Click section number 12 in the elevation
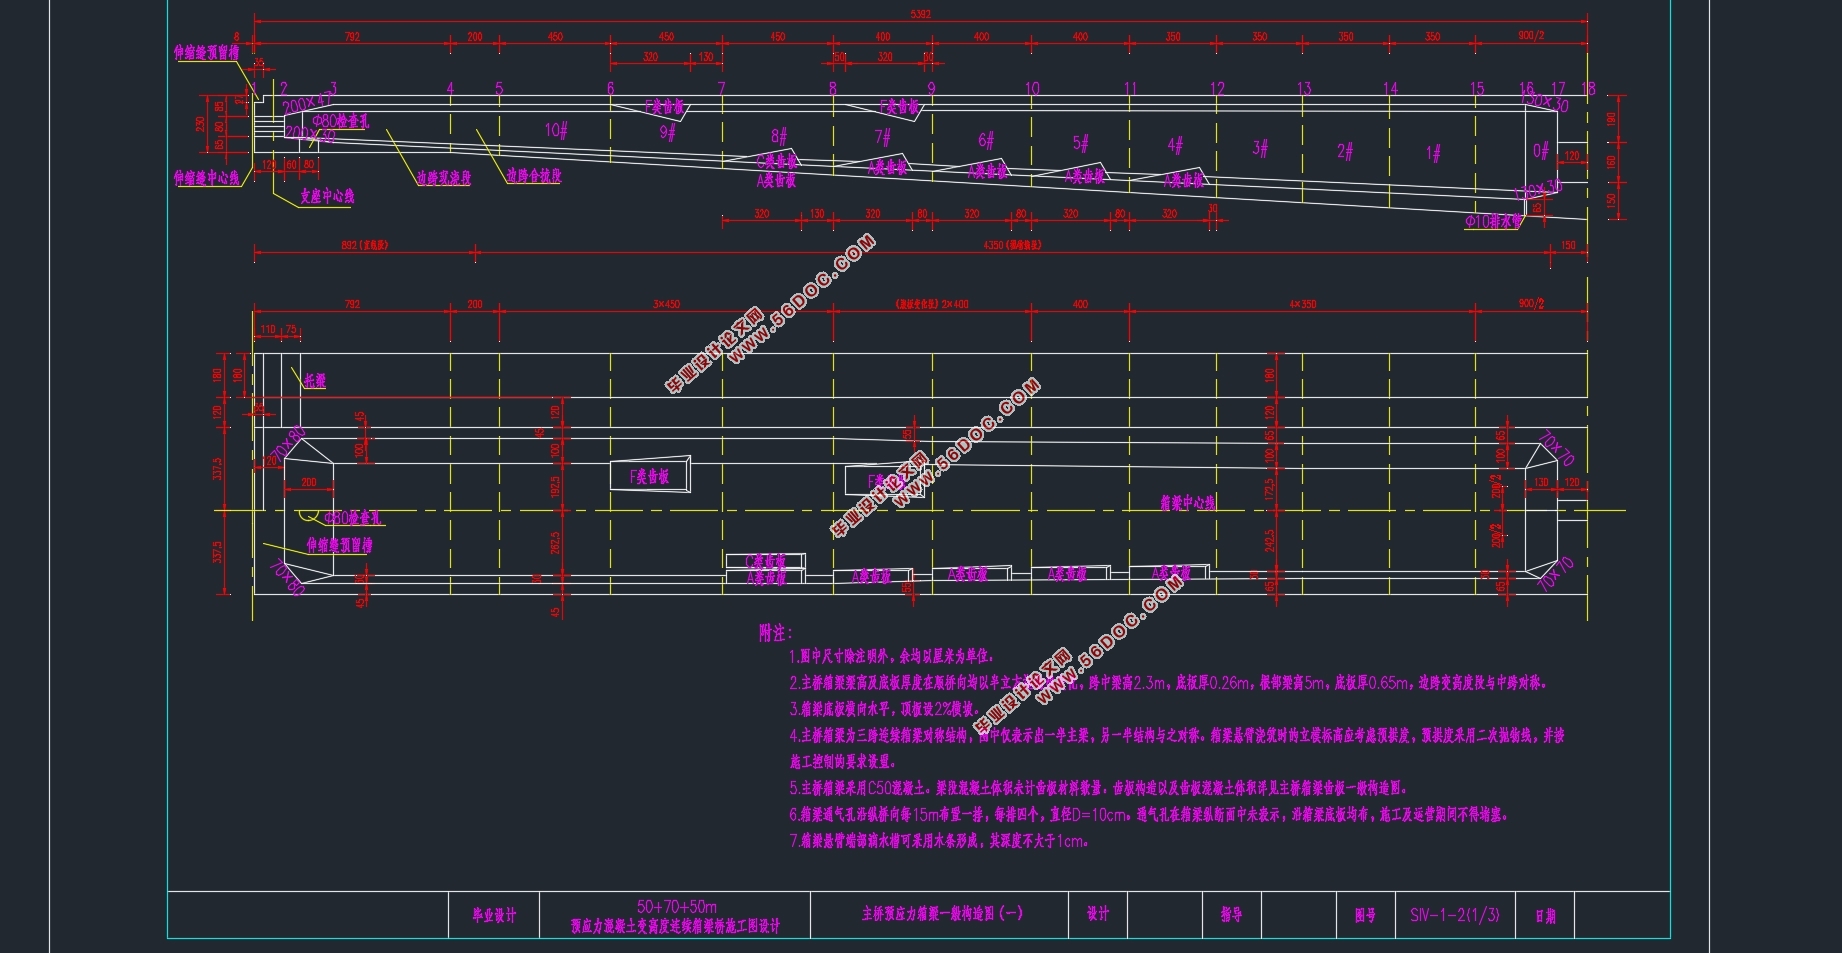 pyautogui.click(x=1217, y=88)
